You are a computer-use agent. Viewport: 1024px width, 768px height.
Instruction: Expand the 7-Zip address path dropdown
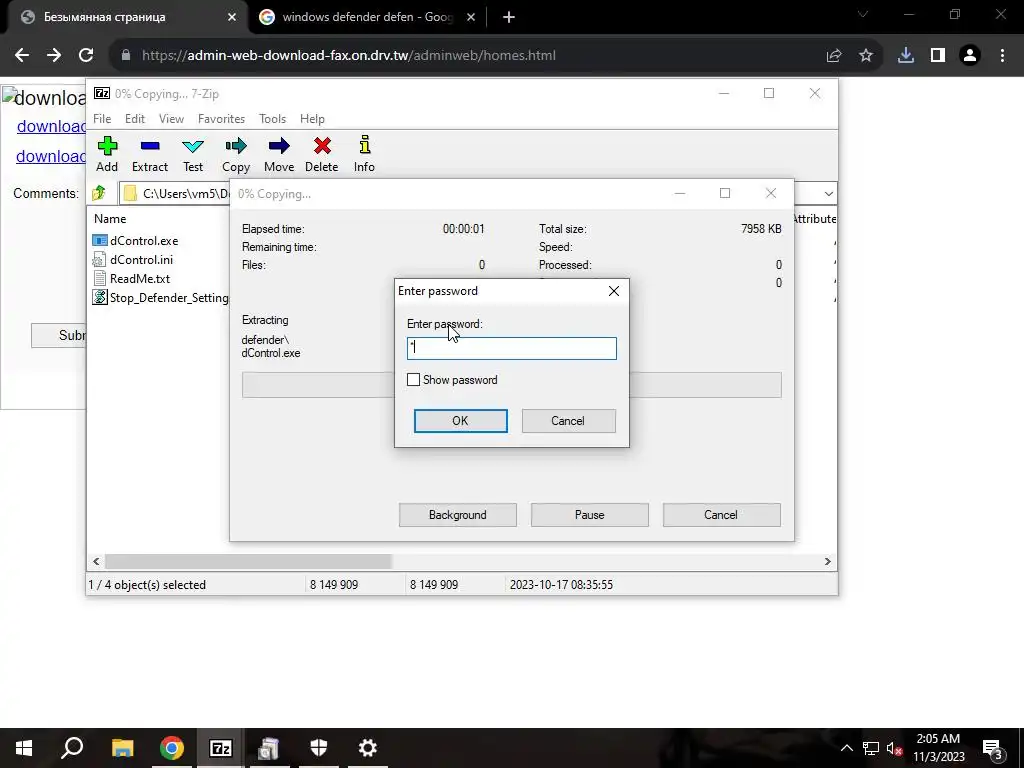tap(828, 193)
